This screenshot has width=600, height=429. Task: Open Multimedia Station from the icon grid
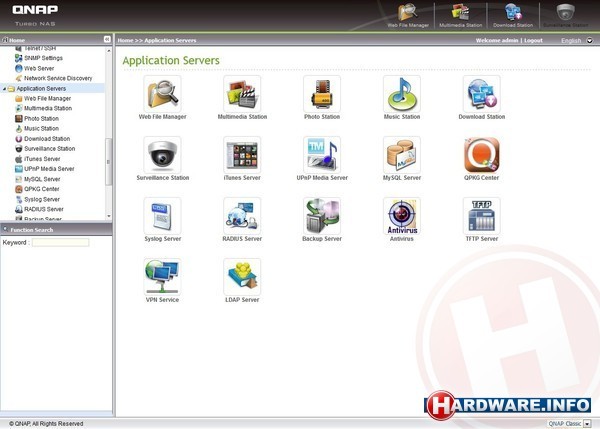point(242,94)
